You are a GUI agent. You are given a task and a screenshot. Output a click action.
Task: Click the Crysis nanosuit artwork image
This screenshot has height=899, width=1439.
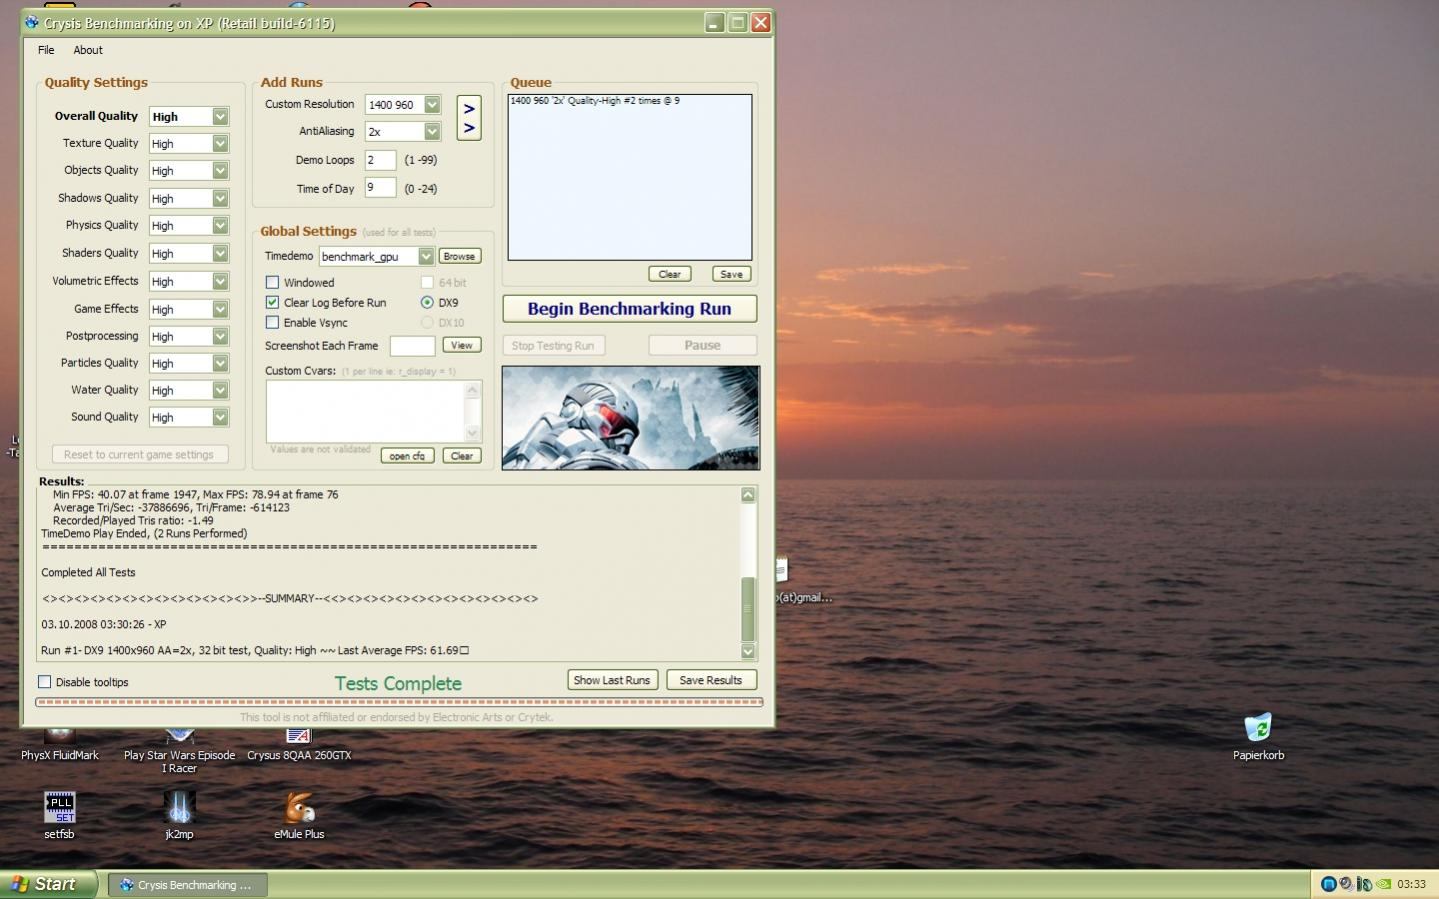click(x=631, y=418)
